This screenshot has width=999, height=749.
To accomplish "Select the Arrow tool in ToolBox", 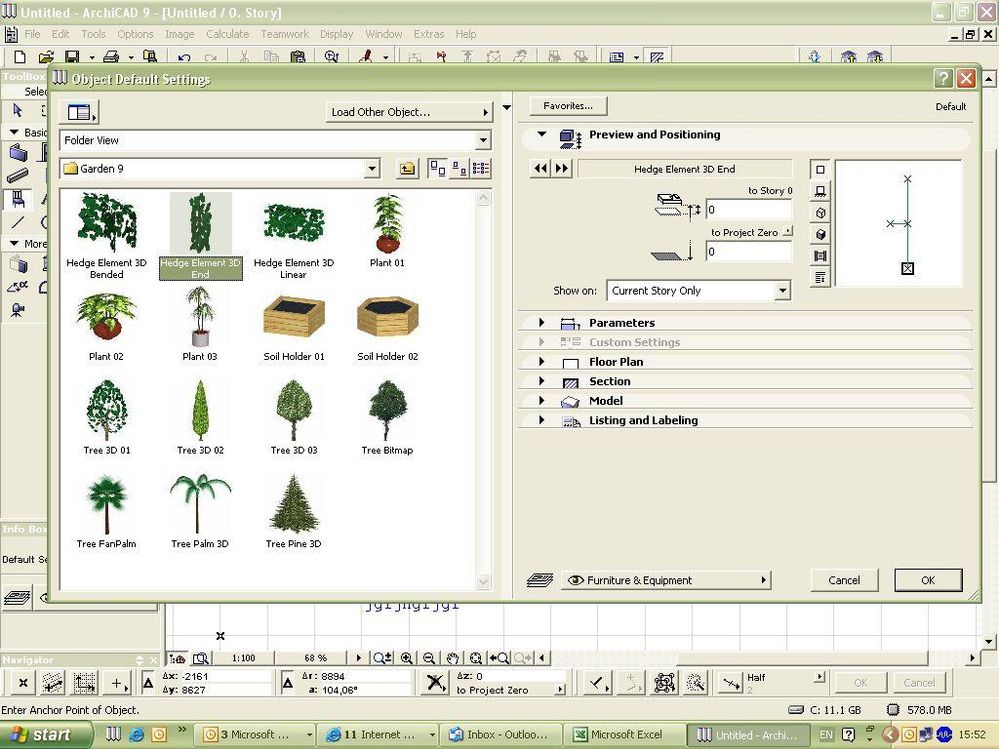I will pos(18,111).
